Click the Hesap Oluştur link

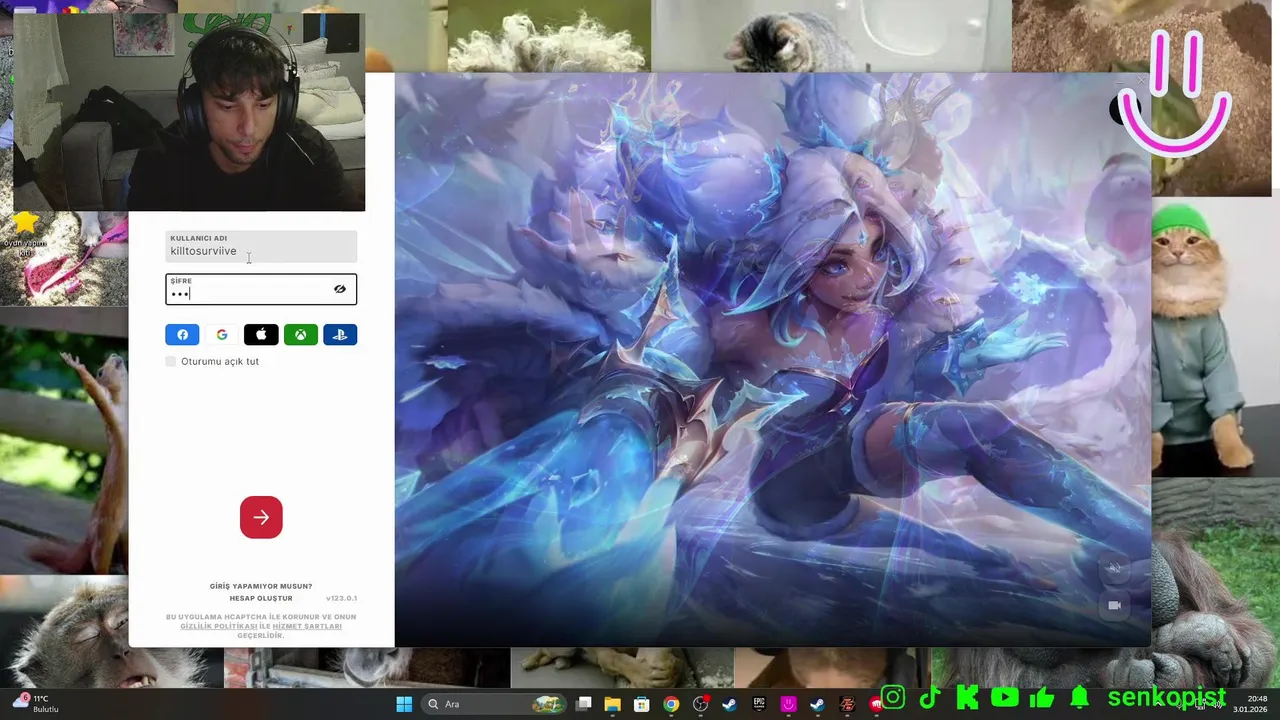261,598
